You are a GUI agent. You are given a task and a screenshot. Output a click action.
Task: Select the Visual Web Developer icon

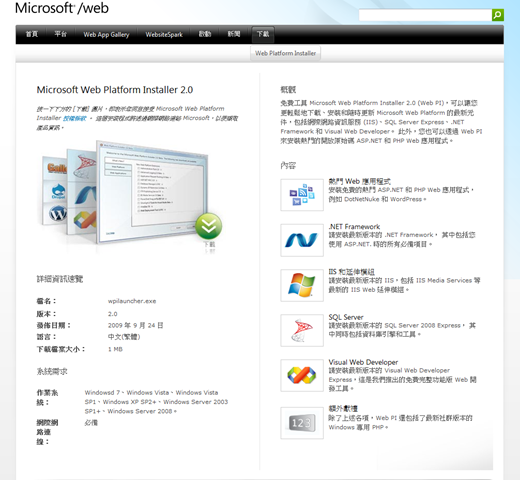click(x=302, y=375)
